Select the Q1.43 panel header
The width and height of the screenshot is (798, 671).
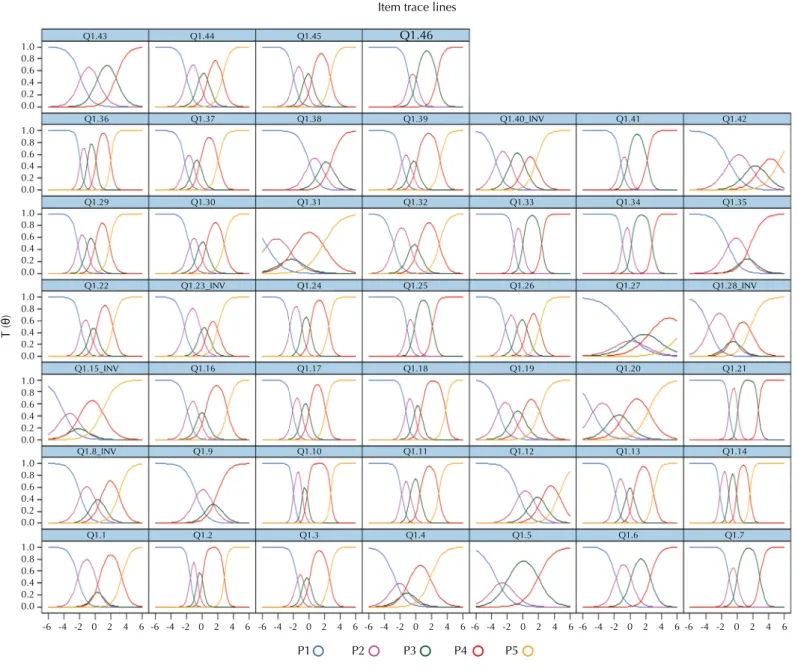[x=95, y=36]
